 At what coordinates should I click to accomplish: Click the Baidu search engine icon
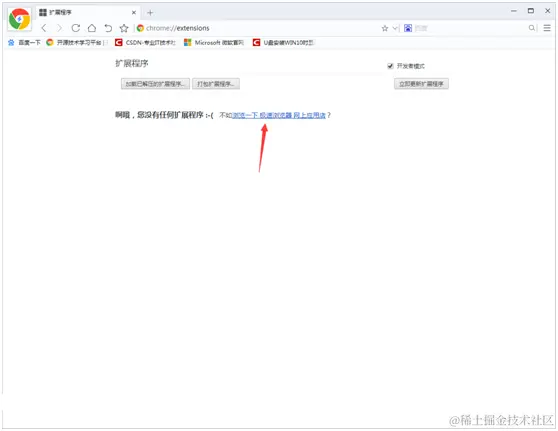408,28
